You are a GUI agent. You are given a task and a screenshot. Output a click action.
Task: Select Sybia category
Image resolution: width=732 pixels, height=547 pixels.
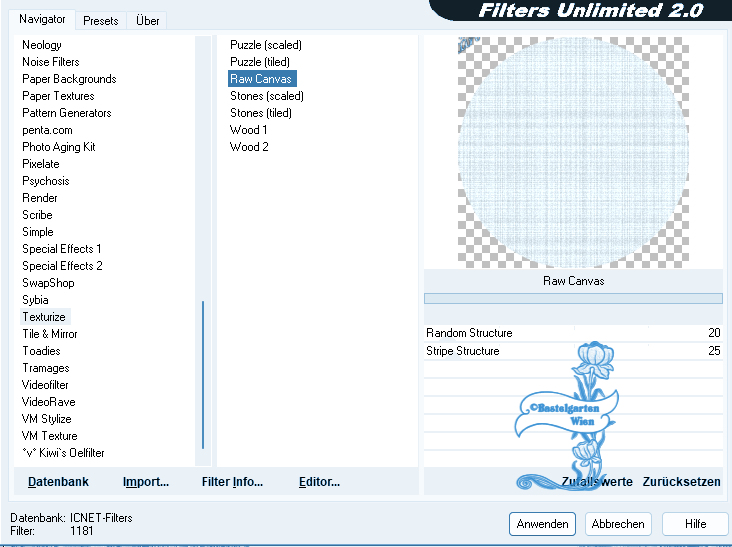[x=35, y=300]
